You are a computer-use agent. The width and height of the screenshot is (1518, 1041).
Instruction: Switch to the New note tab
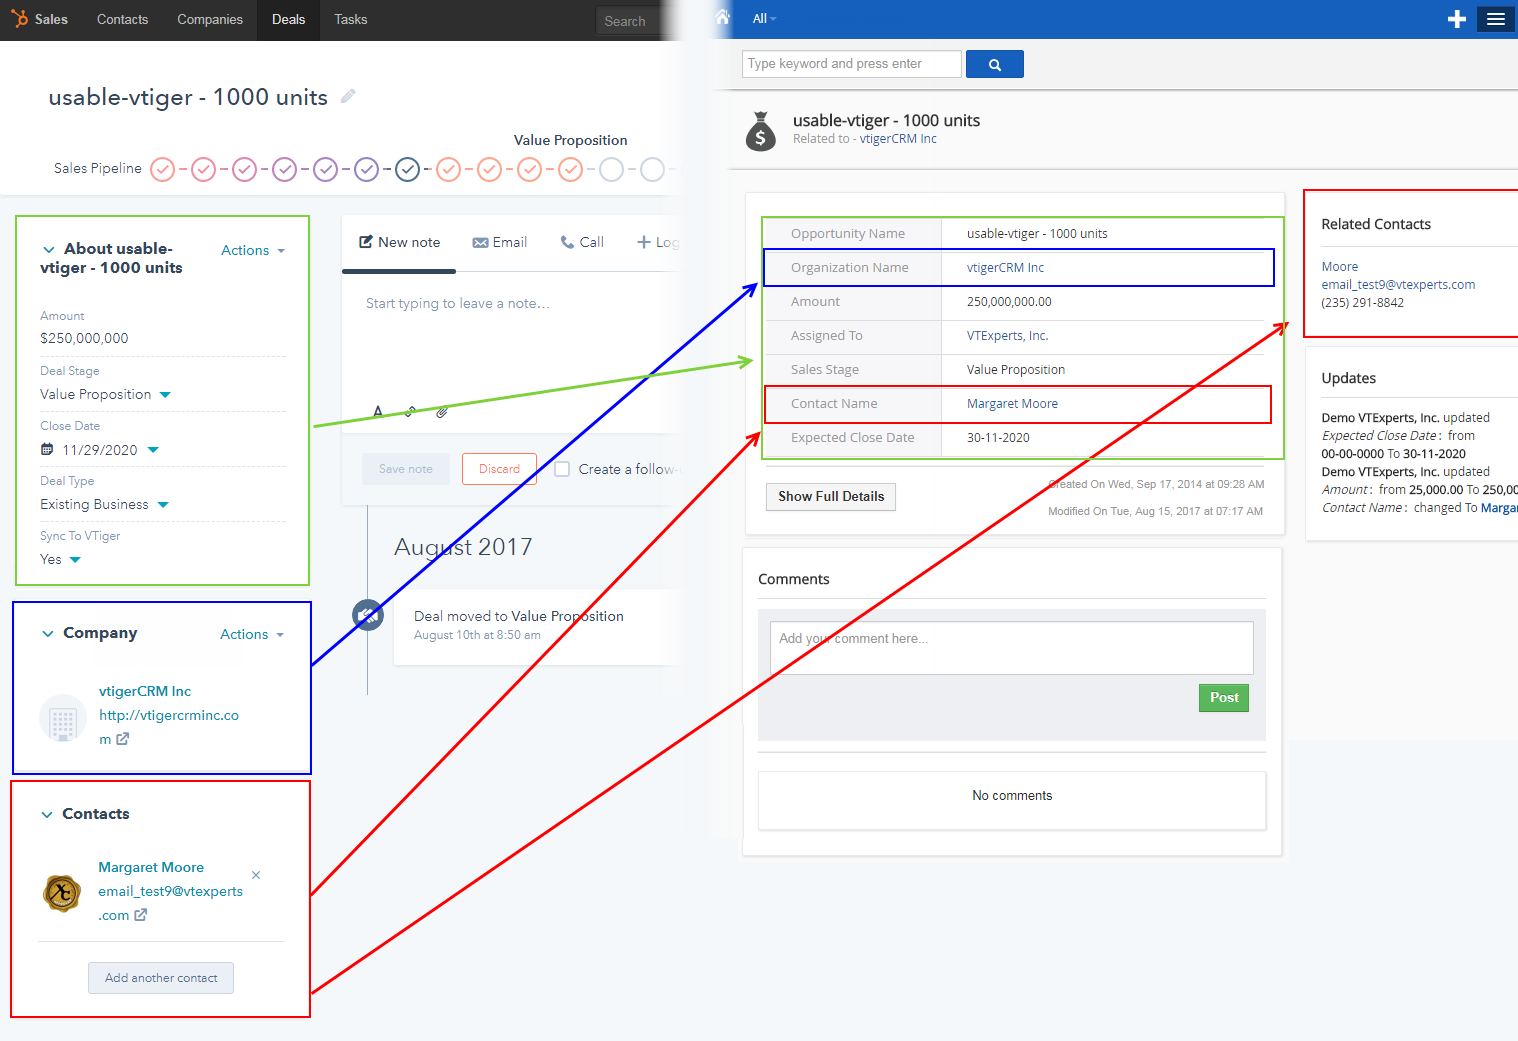click(x=399, y=242)
